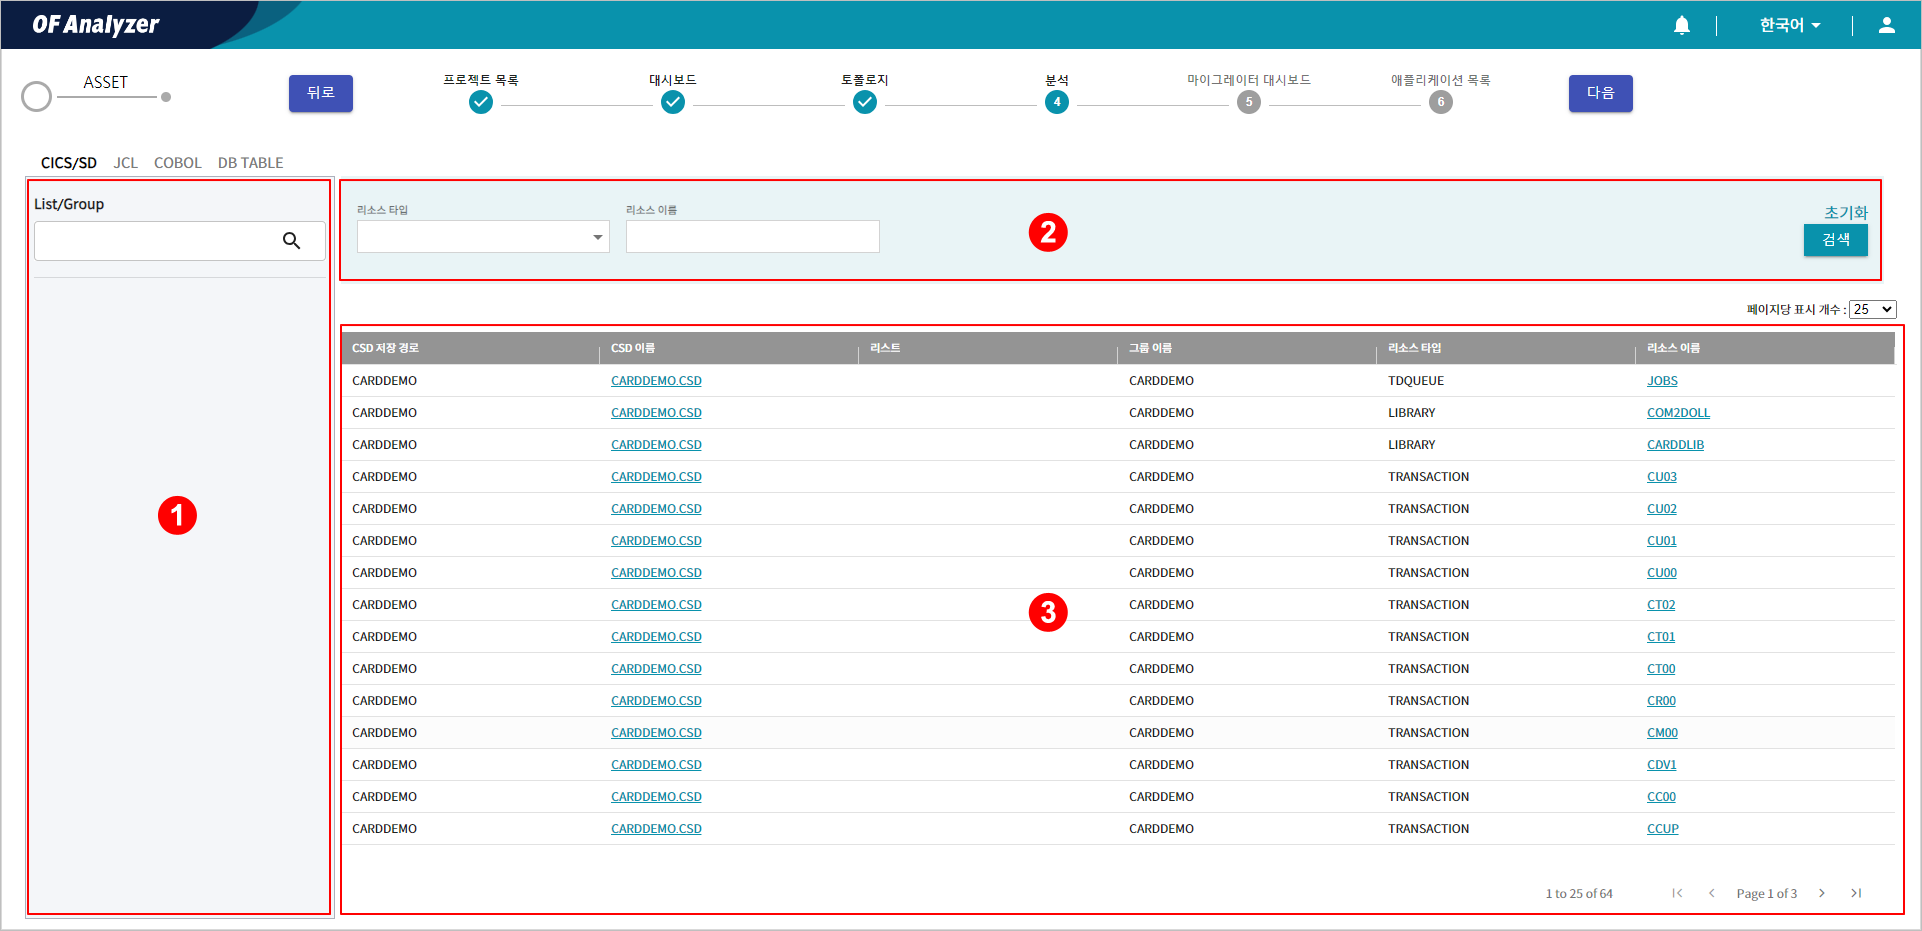Sort by CSD 이름 column header

tap(633, 348)
